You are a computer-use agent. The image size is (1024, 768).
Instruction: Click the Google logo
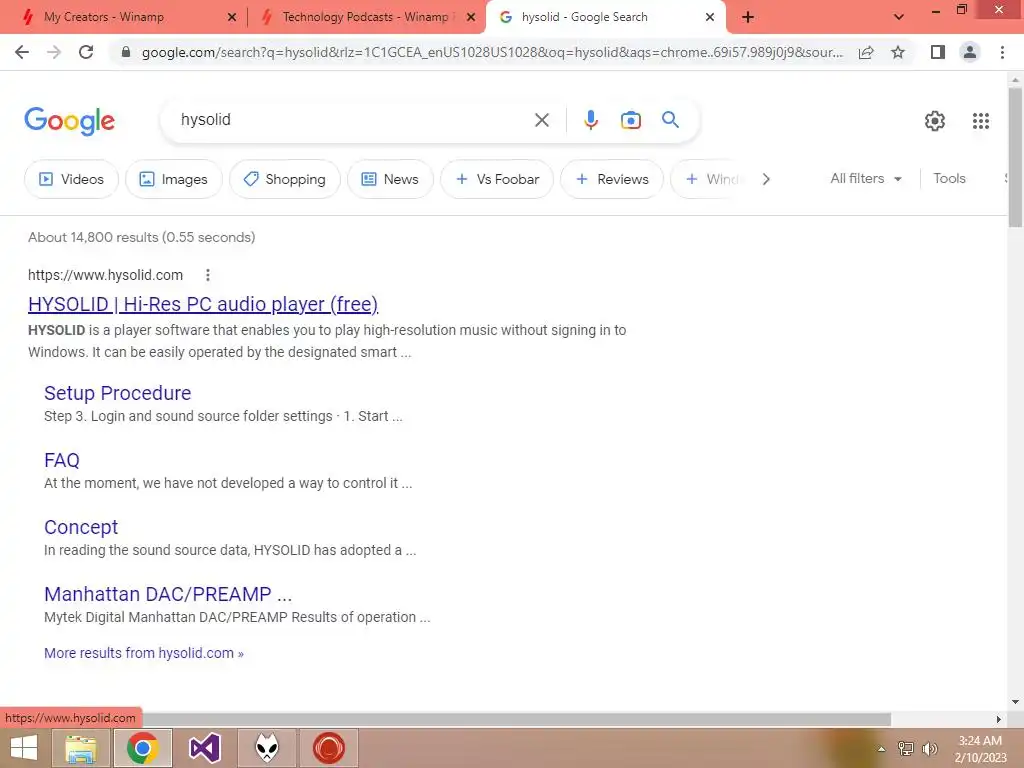point(70,121)
